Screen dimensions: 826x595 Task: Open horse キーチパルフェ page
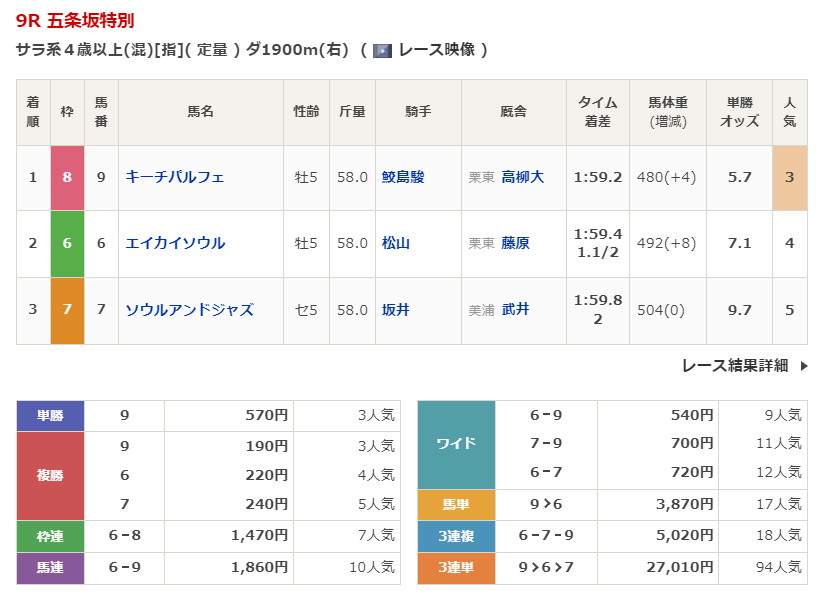point(174,177)
